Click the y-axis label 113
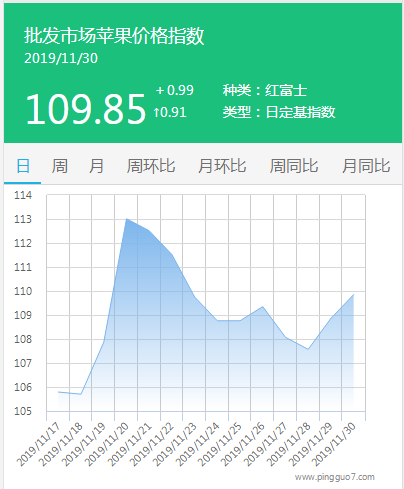Image resolution: width=404 pixels, height=489 pixels. click(23, 219)
